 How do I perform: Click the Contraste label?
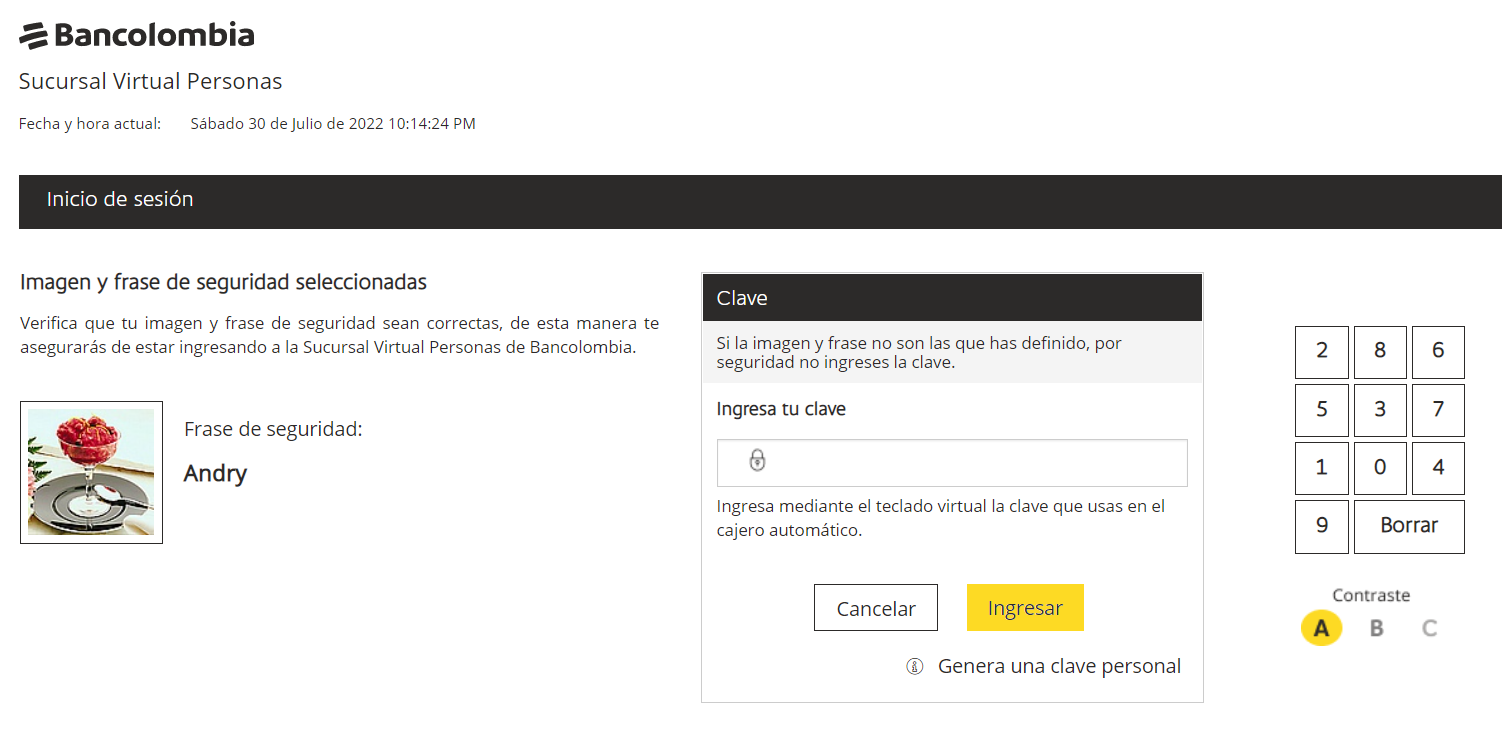coord(1371,595)
